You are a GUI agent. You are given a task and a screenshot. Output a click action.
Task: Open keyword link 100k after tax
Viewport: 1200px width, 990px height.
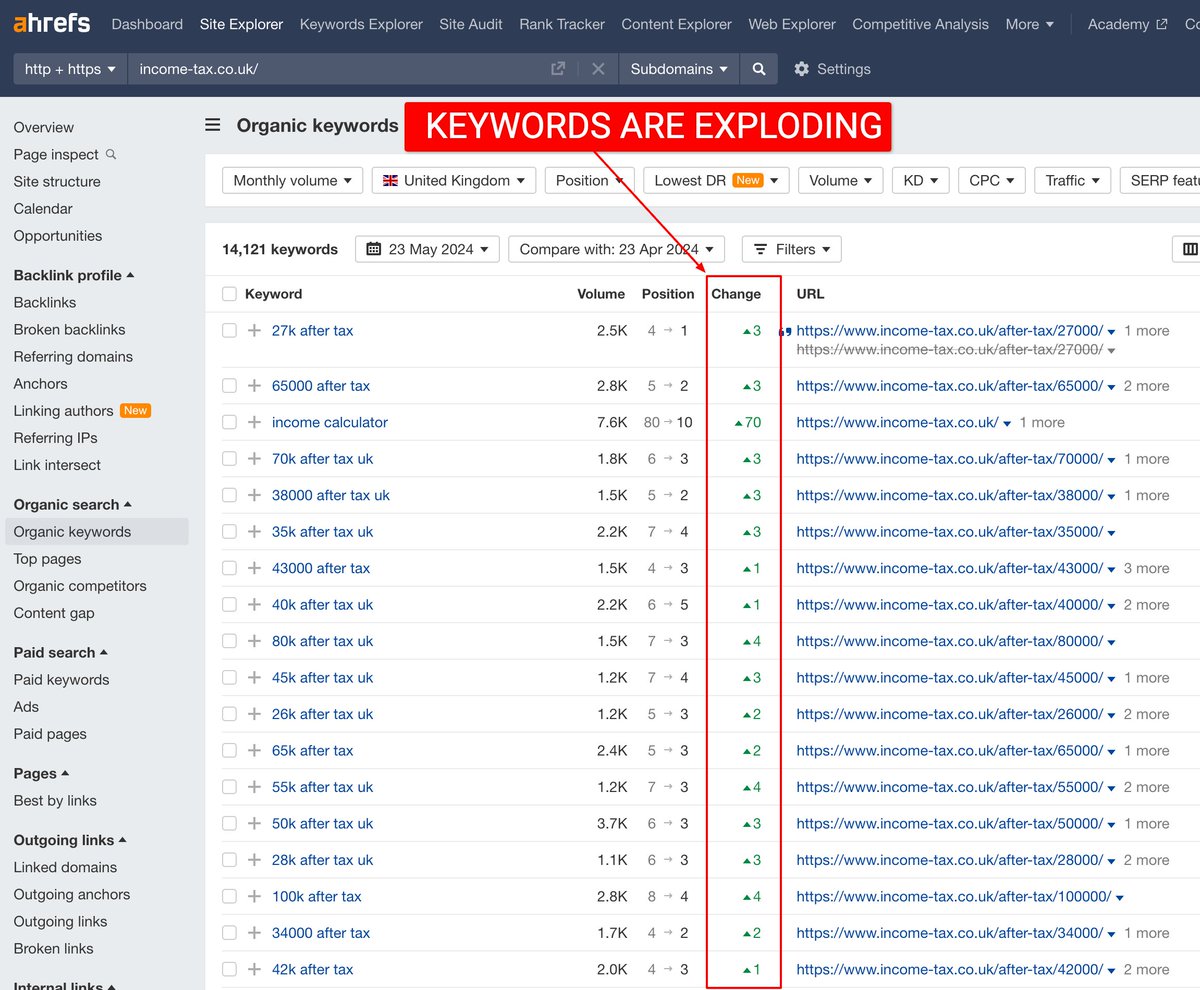pos(317,897)
